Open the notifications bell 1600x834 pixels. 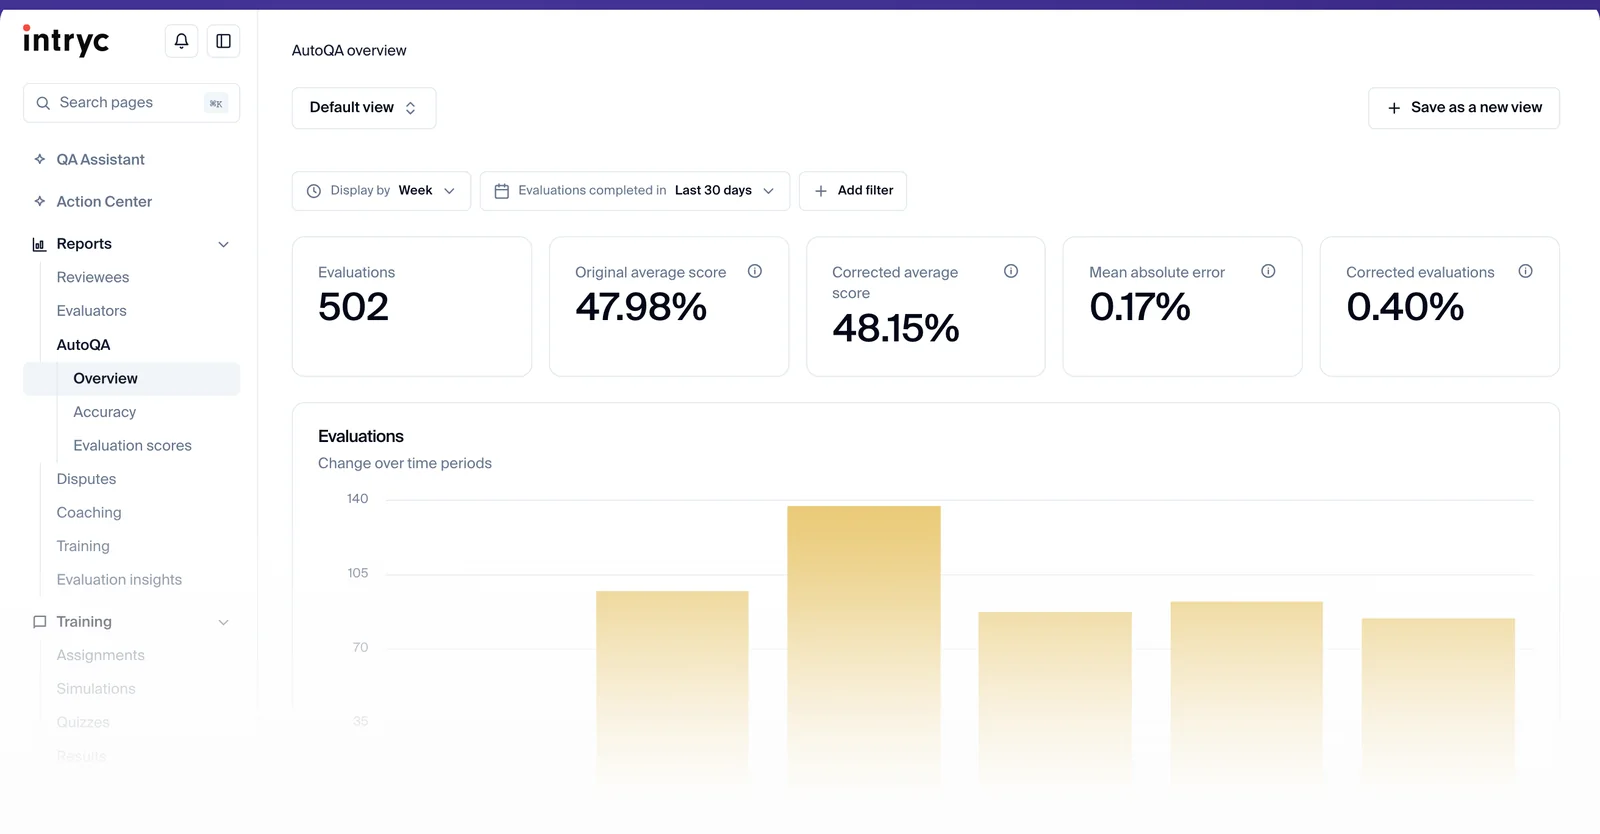(x=181, y=41)
